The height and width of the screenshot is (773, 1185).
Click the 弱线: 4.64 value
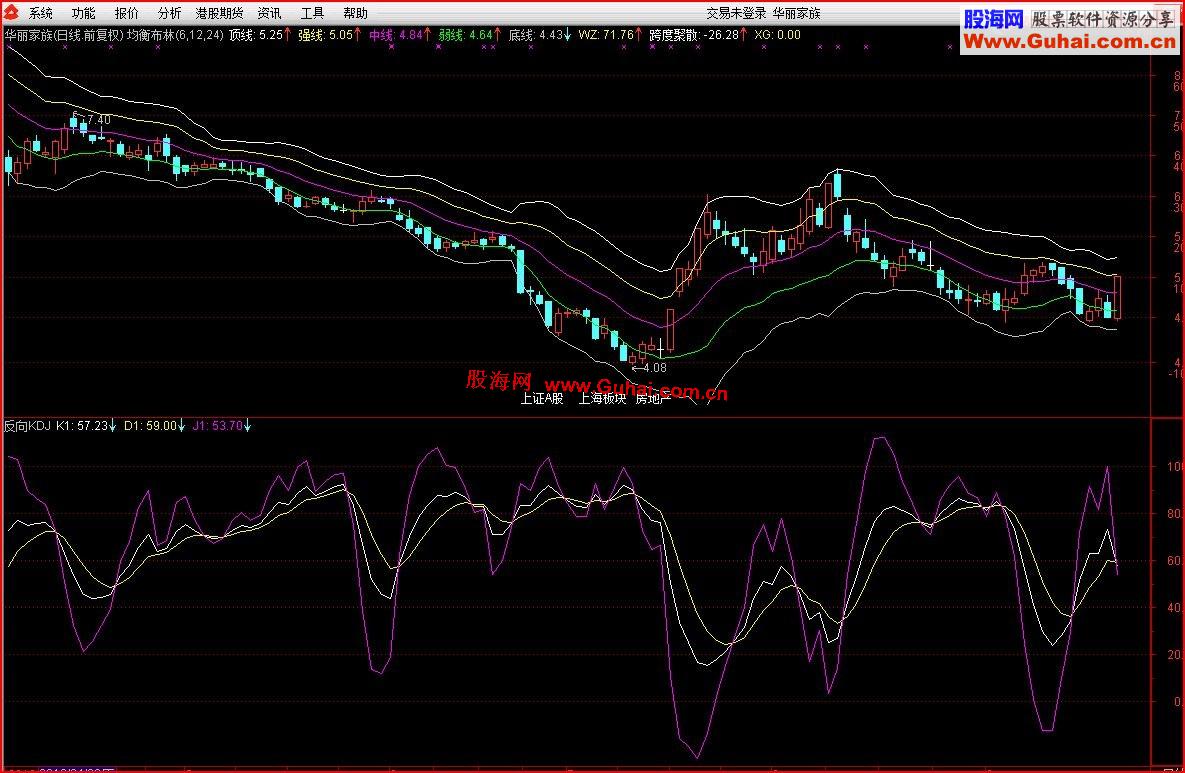point(466,35)
